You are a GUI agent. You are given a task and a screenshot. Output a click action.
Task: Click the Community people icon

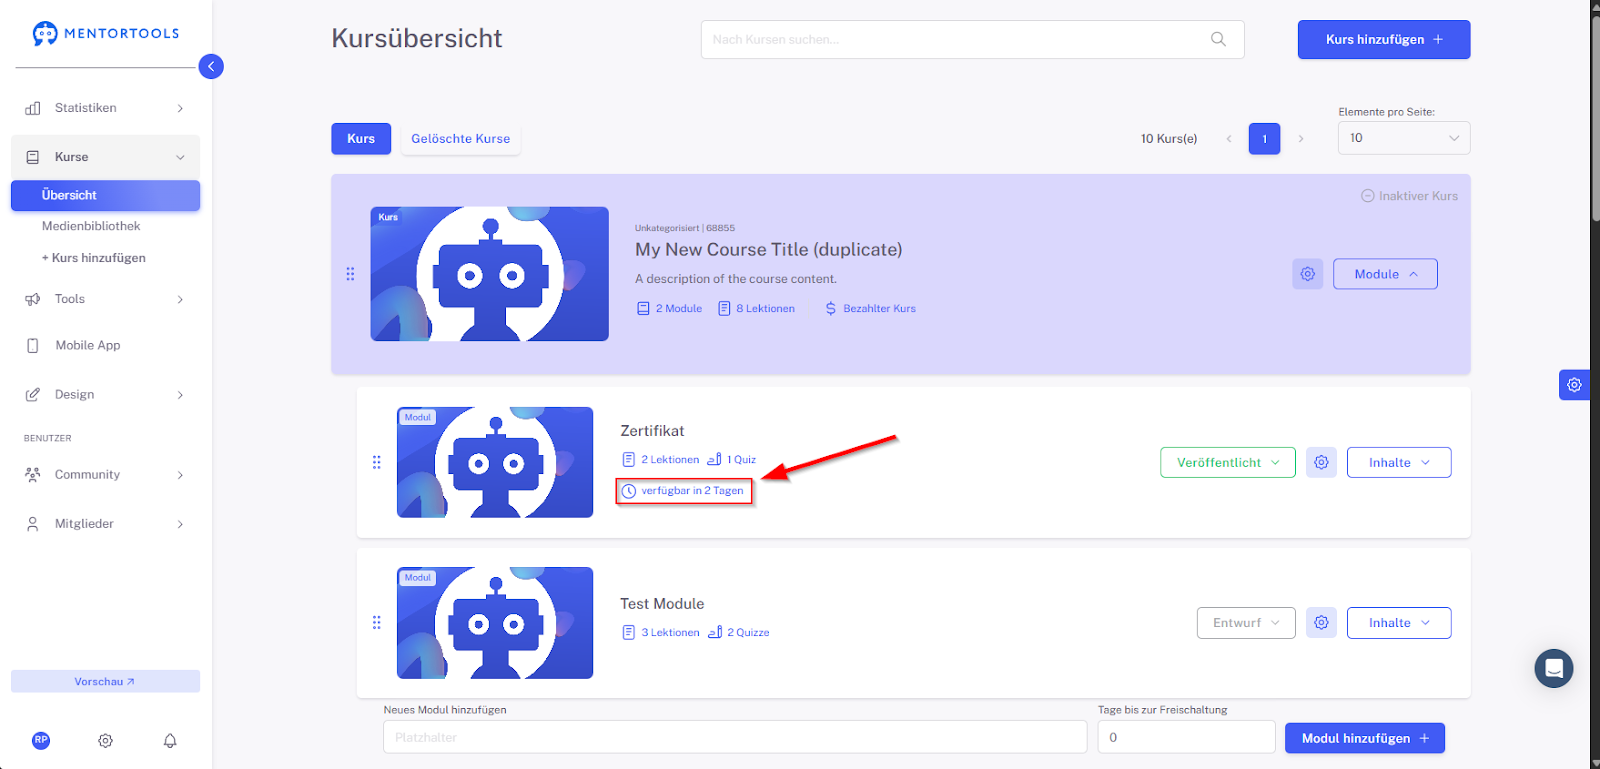coord(33,475)
